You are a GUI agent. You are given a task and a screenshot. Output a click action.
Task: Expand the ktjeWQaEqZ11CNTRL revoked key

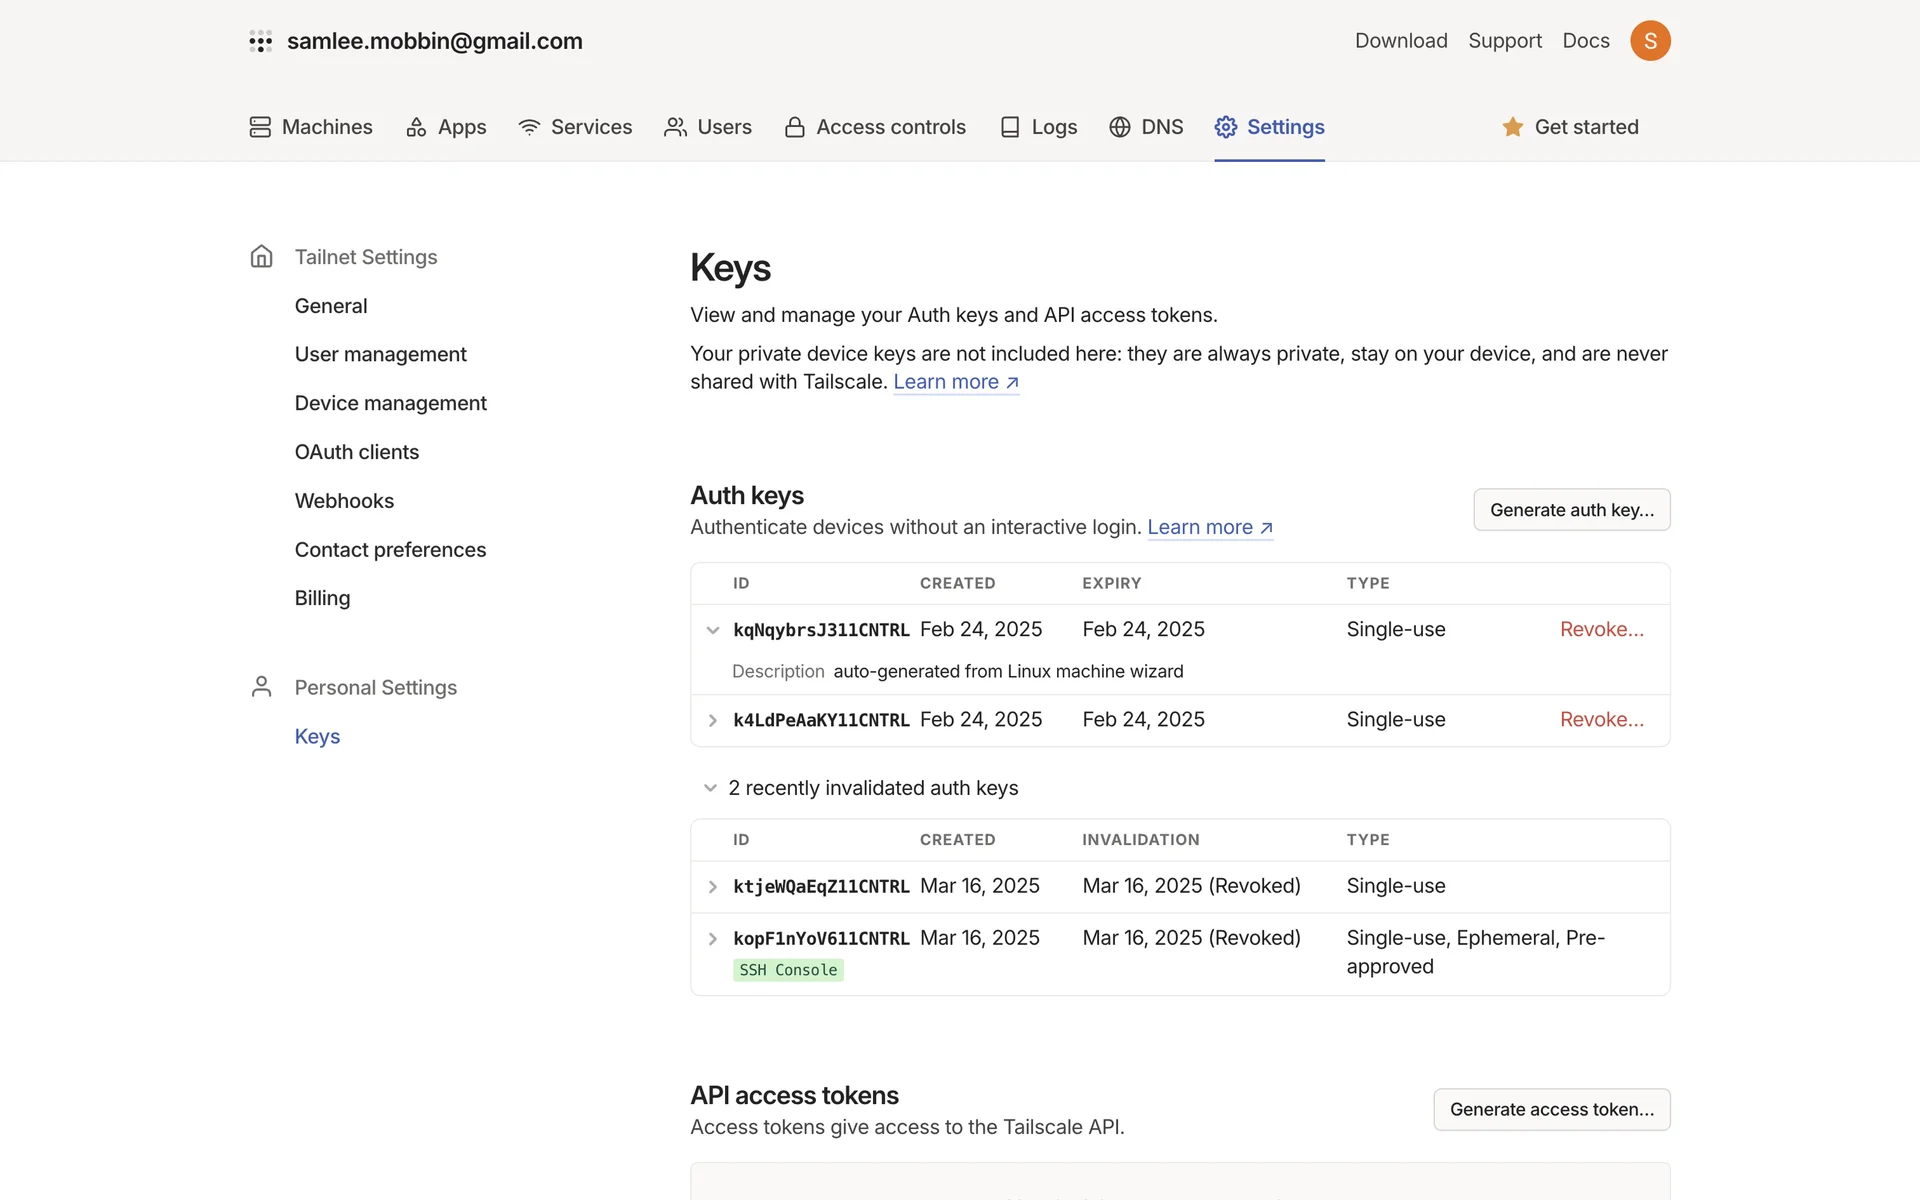tap(713, 887)
